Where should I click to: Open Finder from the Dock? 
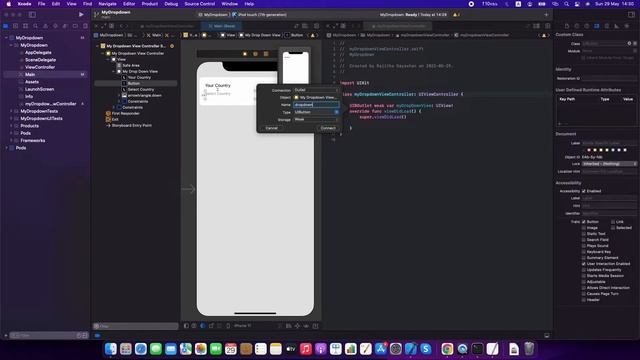coord(111,349)
